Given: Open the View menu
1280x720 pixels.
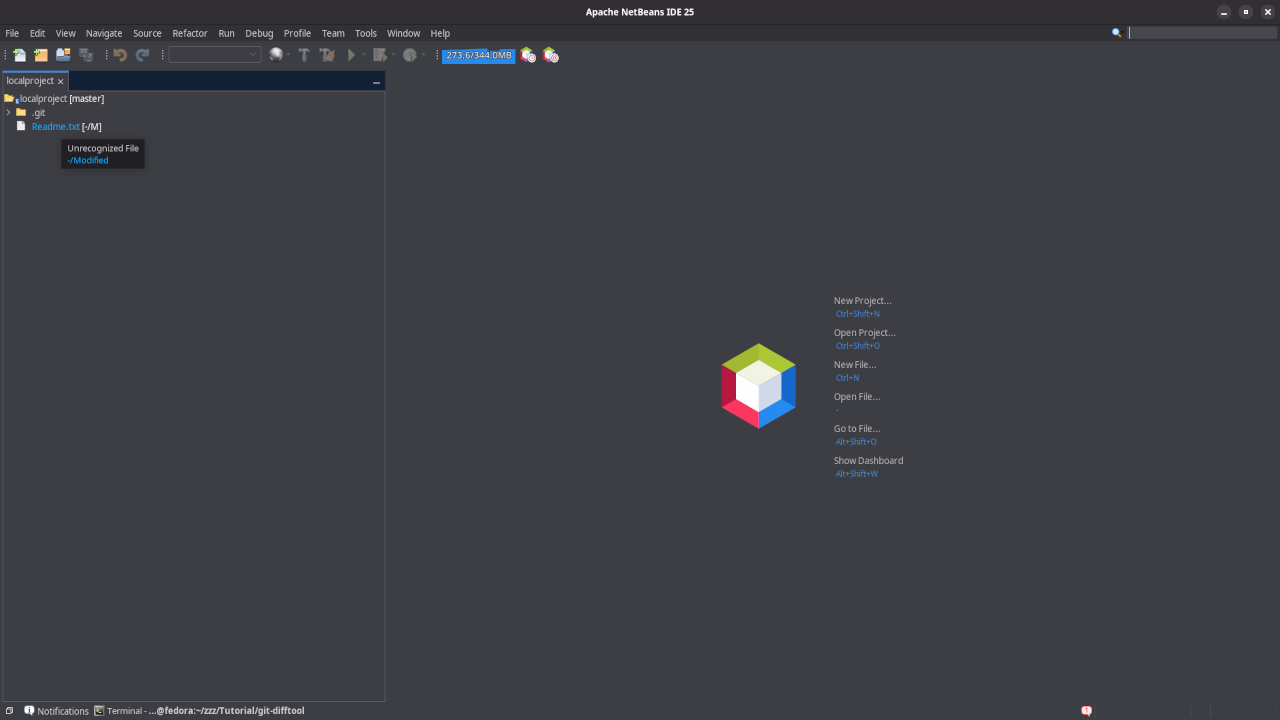Looking at the screenshot, I should pyautogui.click(x=65, y=33).
